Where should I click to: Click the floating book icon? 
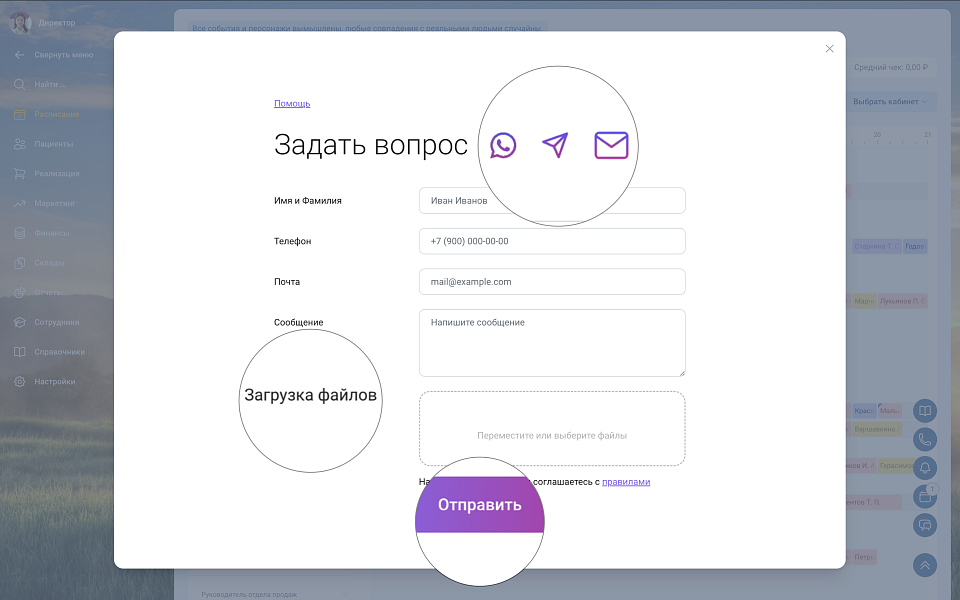coord(925,411)
